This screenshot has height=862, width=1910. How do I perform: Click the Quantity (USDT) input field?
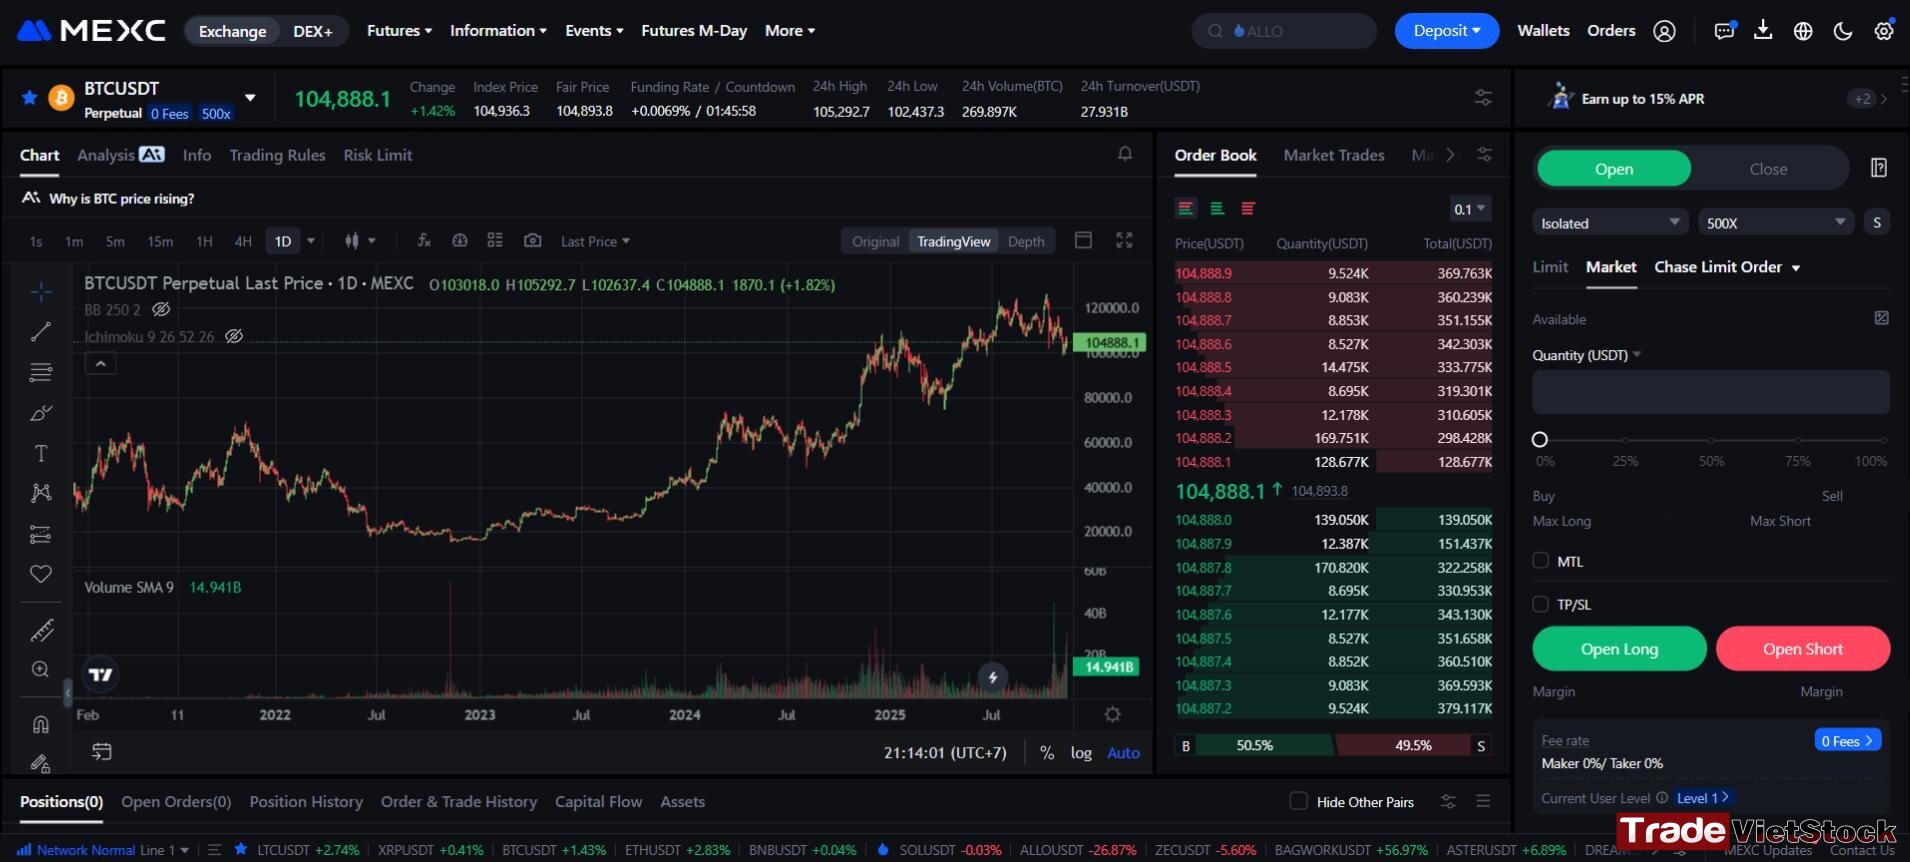[x=1711, y=392]
